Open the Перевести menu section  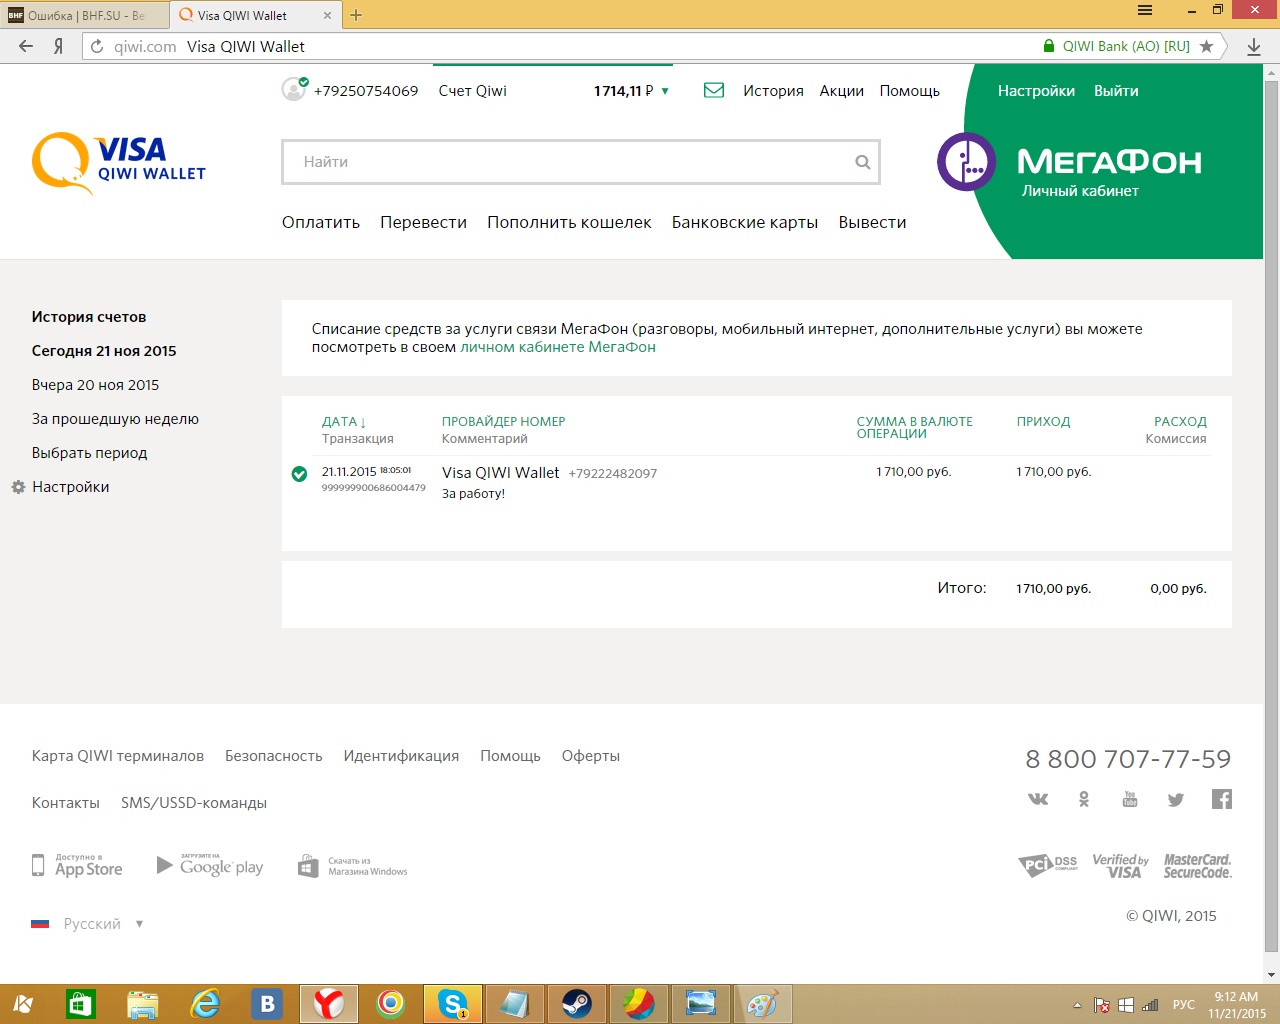click(x=423, y=222)
